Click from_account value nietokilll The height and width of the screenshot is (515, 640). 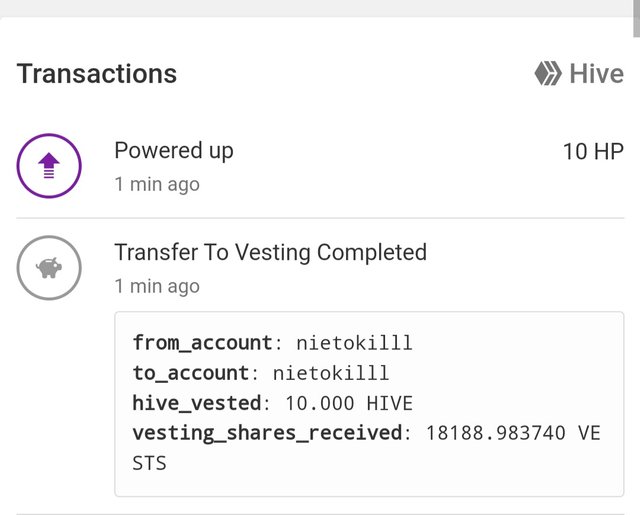(x=354, y=343)
